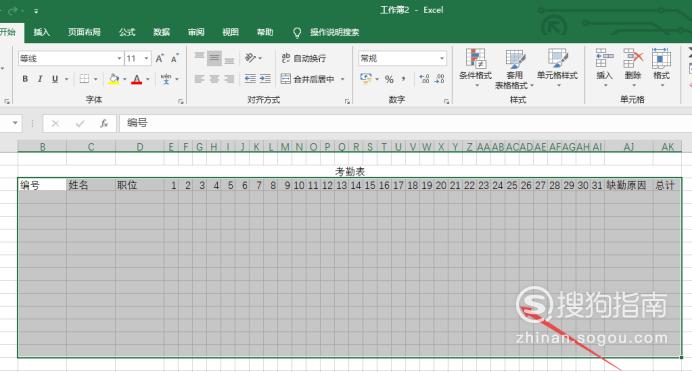Open 数字 dialog launcher
This screenshot has width=692, height=372.
click(x=447, y=101)
